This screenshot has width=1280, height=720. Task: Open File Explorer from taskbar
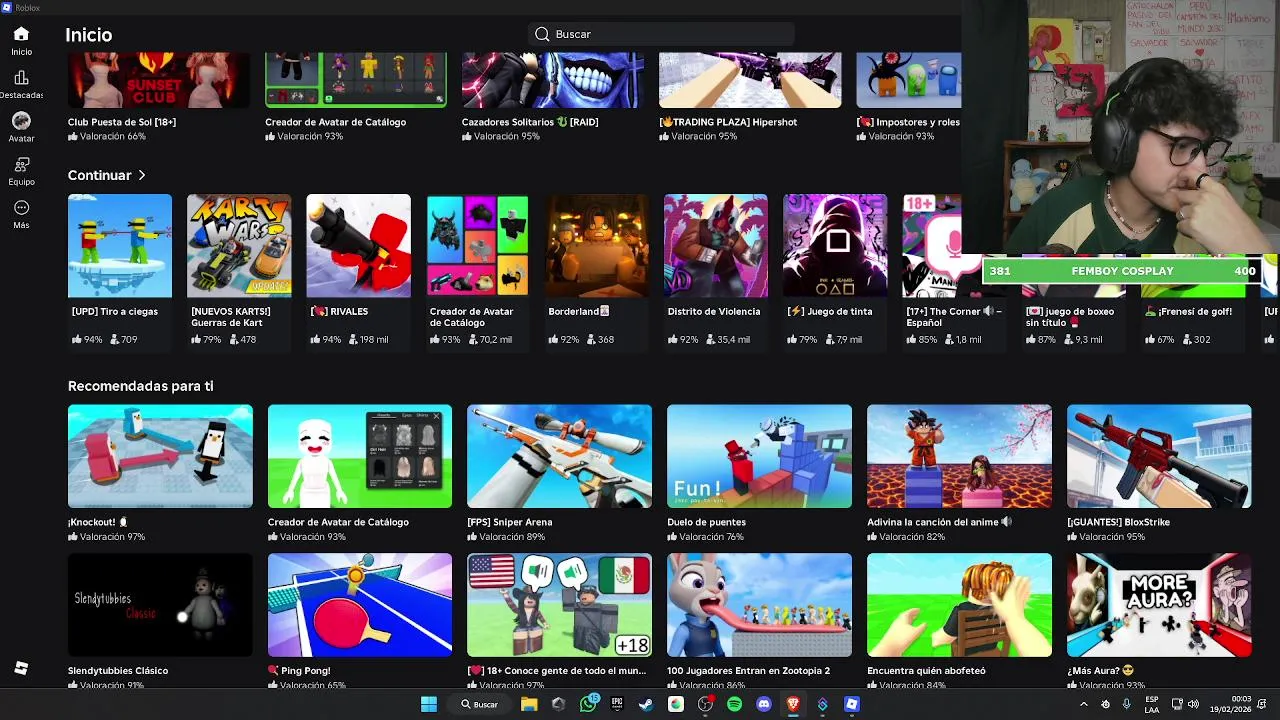(529, 704)
